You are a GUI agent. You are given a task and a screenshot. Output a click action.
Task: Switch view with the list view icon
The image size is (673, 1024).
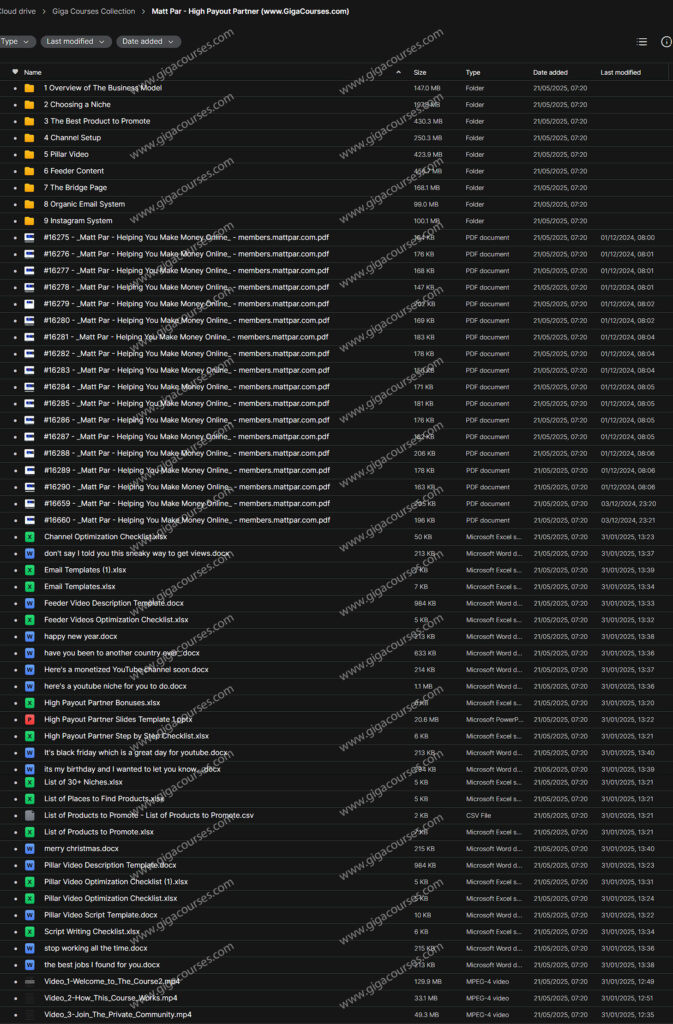point(642,42)
